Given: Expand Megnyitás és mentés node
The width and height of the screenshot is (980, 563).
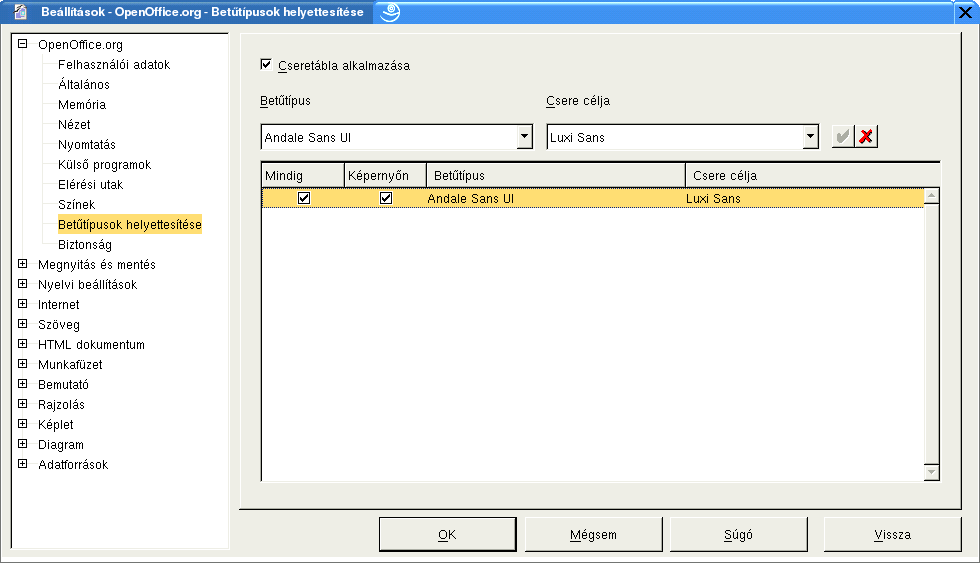Looking at the screenshot, I should (x=22, y=264).
